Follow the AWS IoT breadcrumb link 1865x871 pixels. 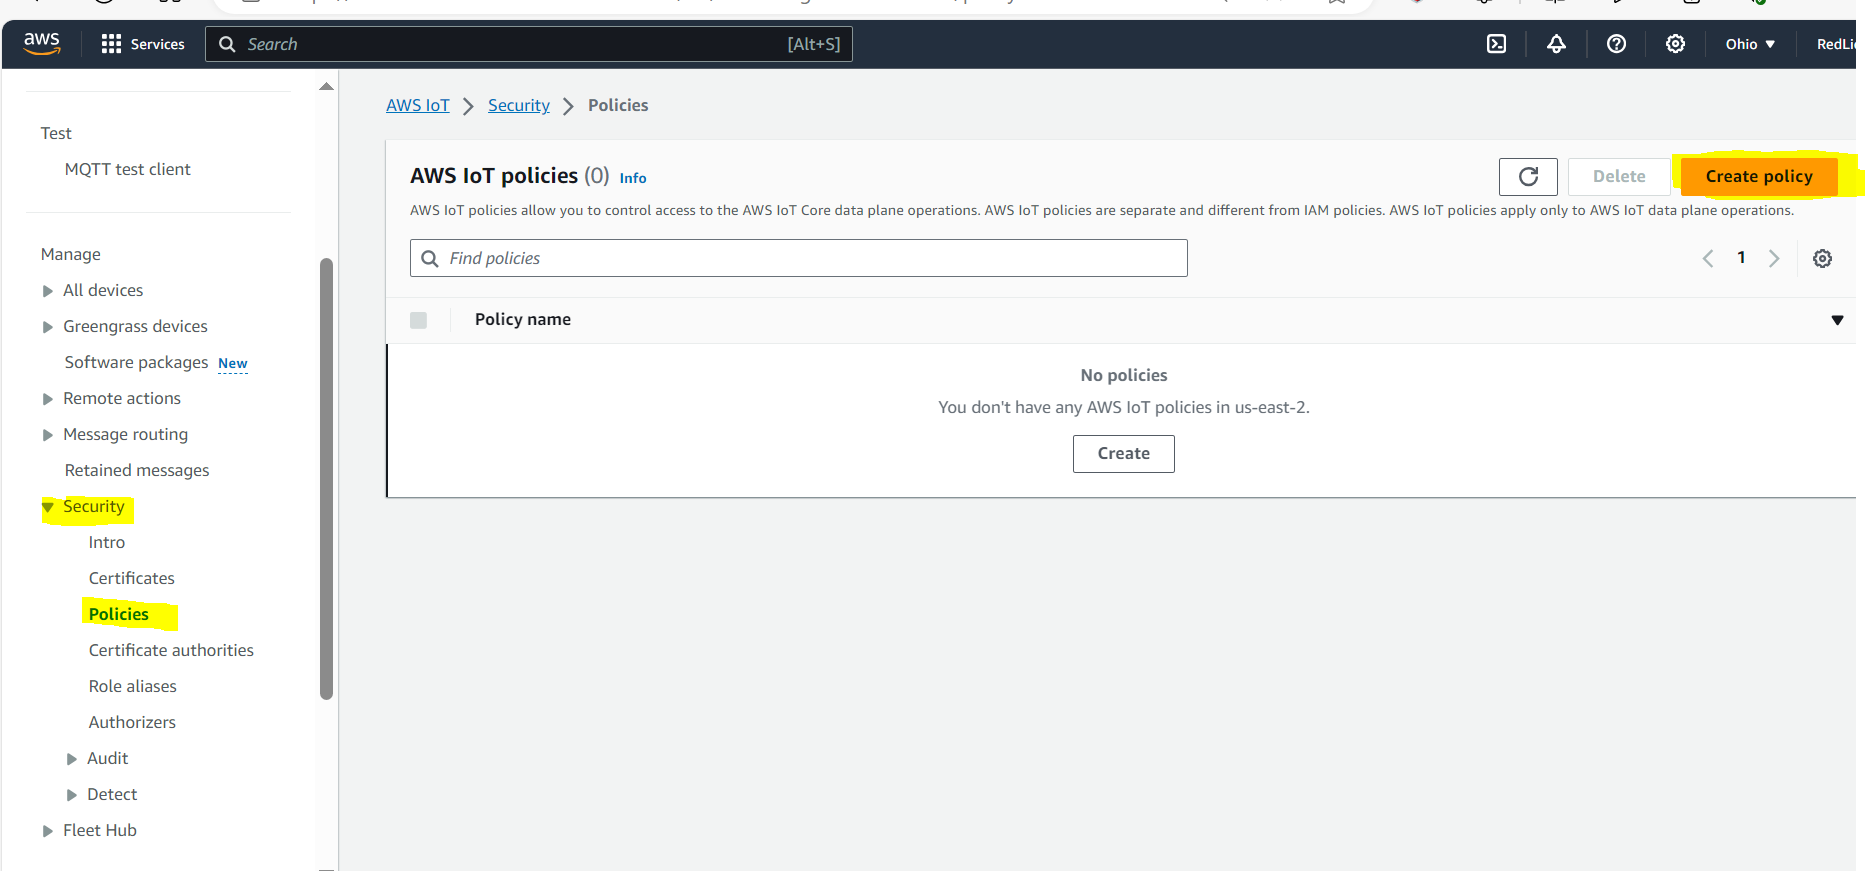(x=418, y=105)
